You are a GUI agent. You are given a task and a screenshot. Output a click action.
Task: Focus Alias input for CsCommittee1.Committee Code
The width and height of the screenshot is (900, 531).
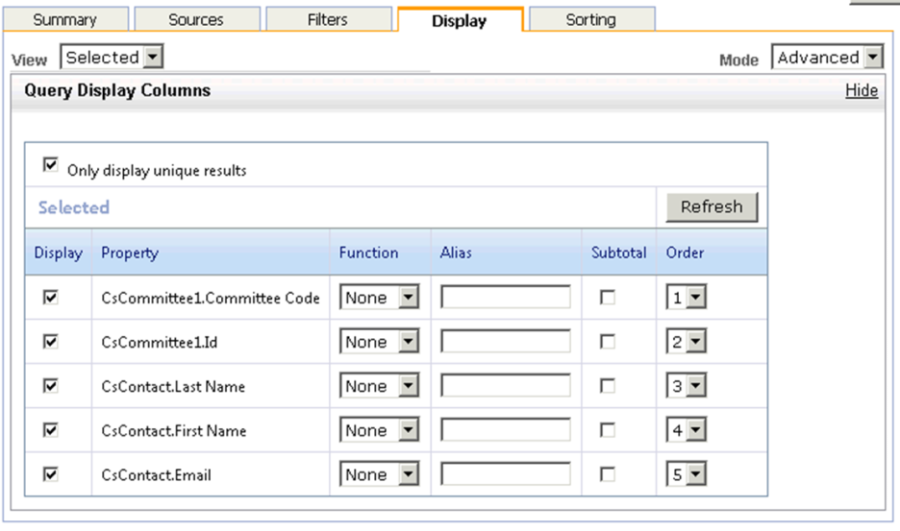tap(505, 298)
